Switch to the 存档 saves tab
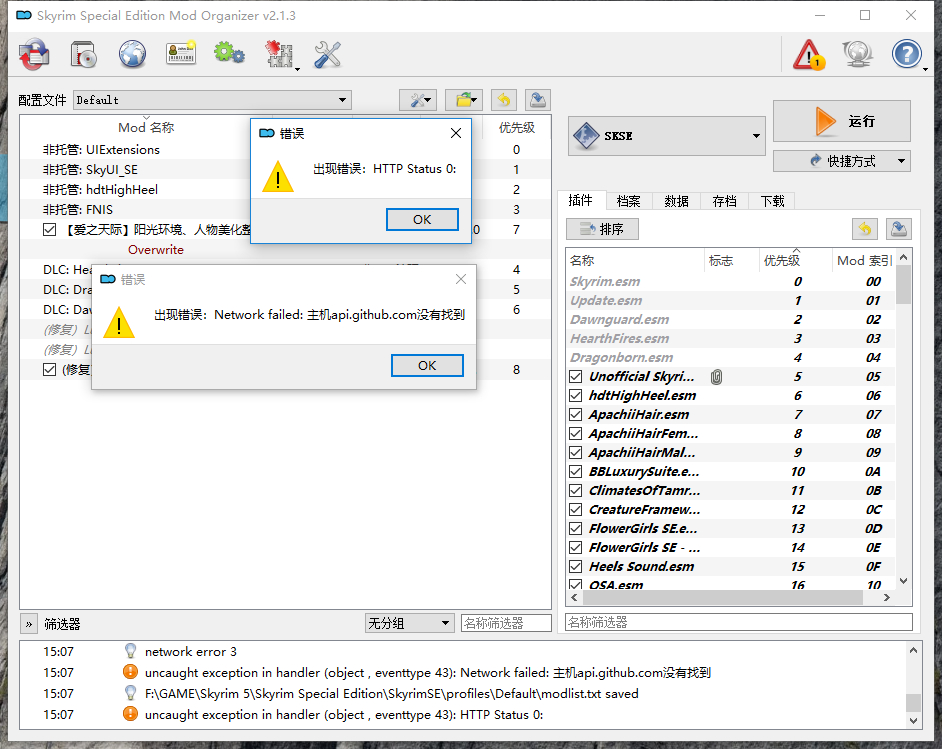 tap(725, 201)
